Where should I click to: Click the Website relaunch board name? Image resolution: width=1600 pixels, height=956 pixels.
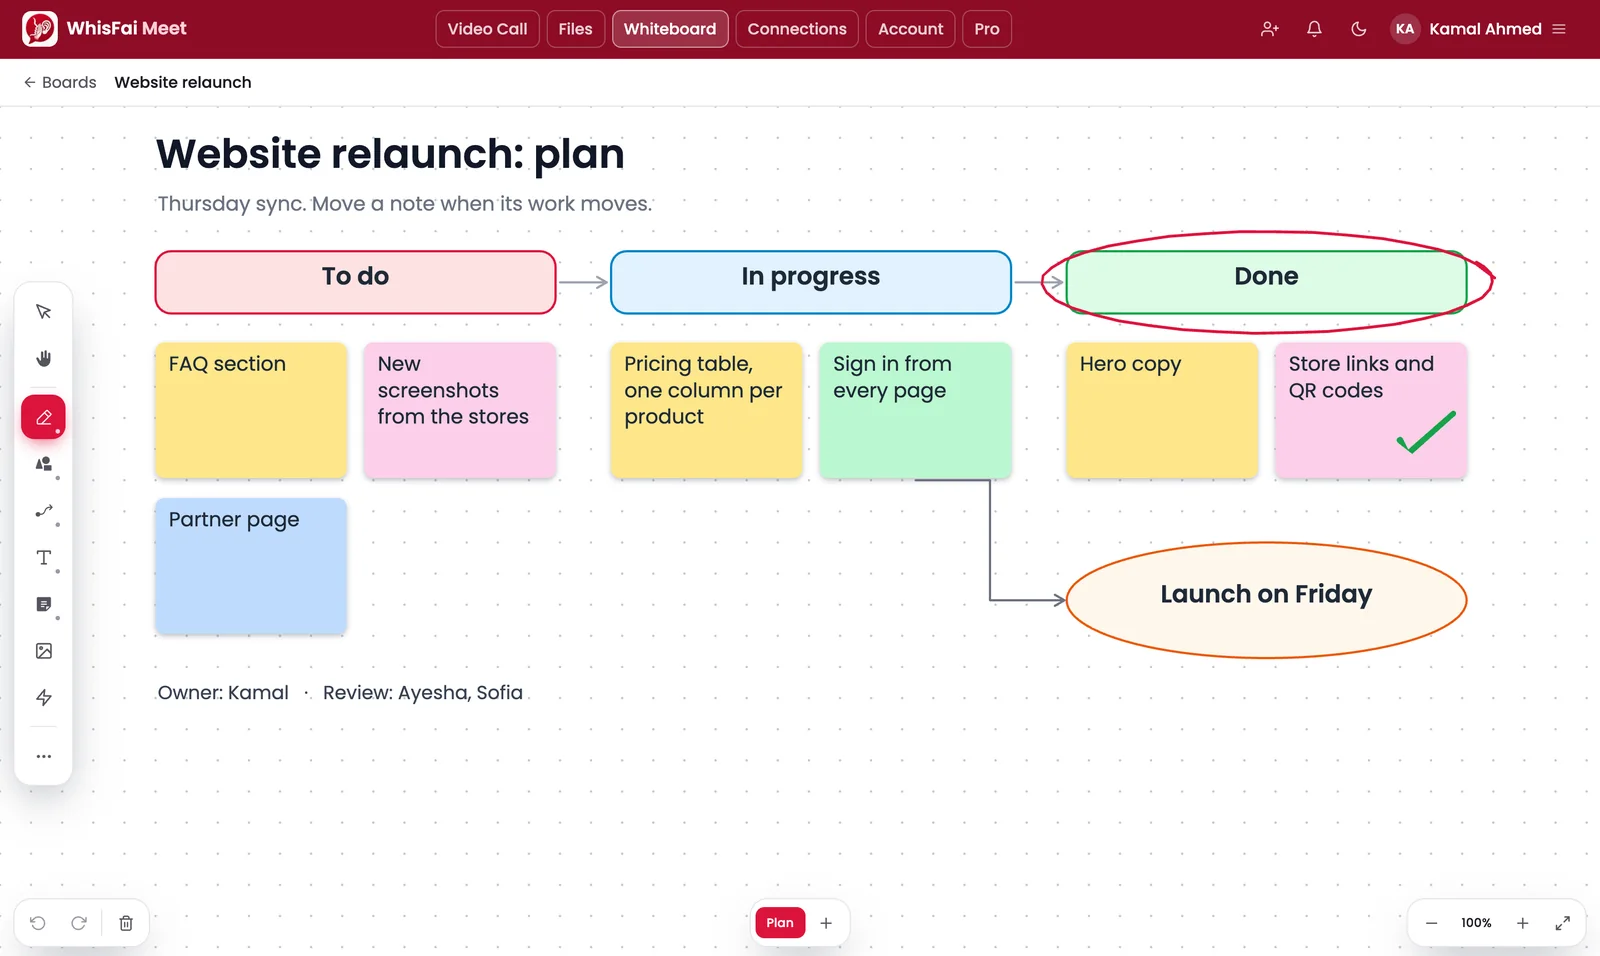pos(183,83)
